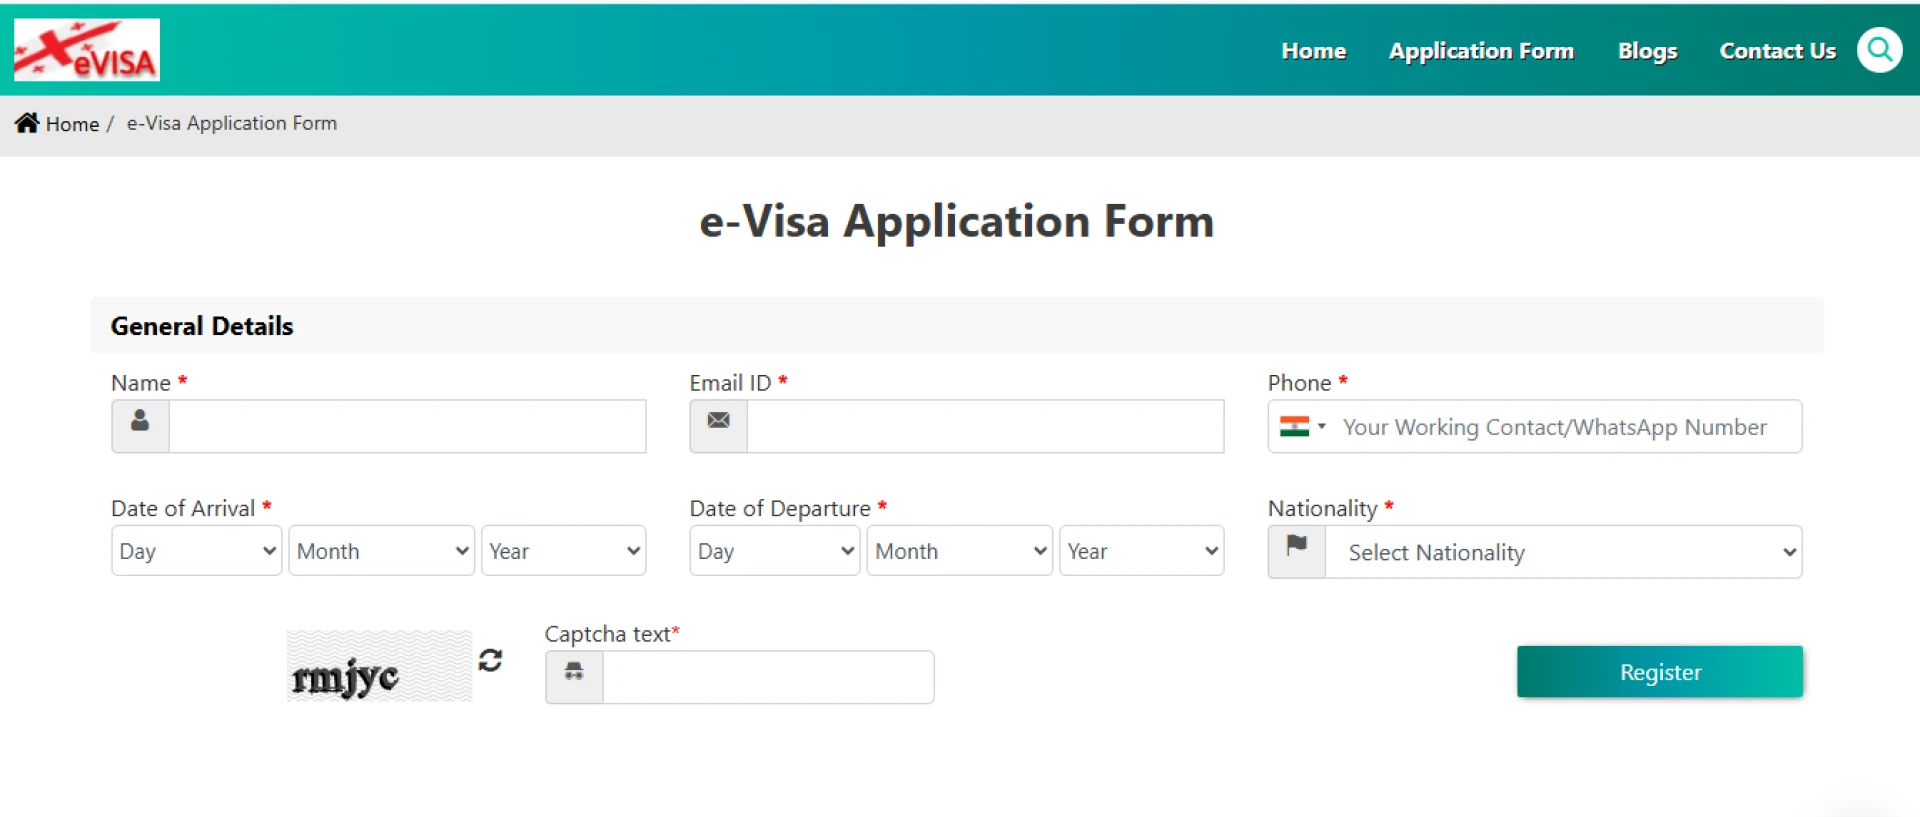Screen dimensions: 1920x817
Task: Go to the Blogs page
Action: click(x=1647, y=50)
